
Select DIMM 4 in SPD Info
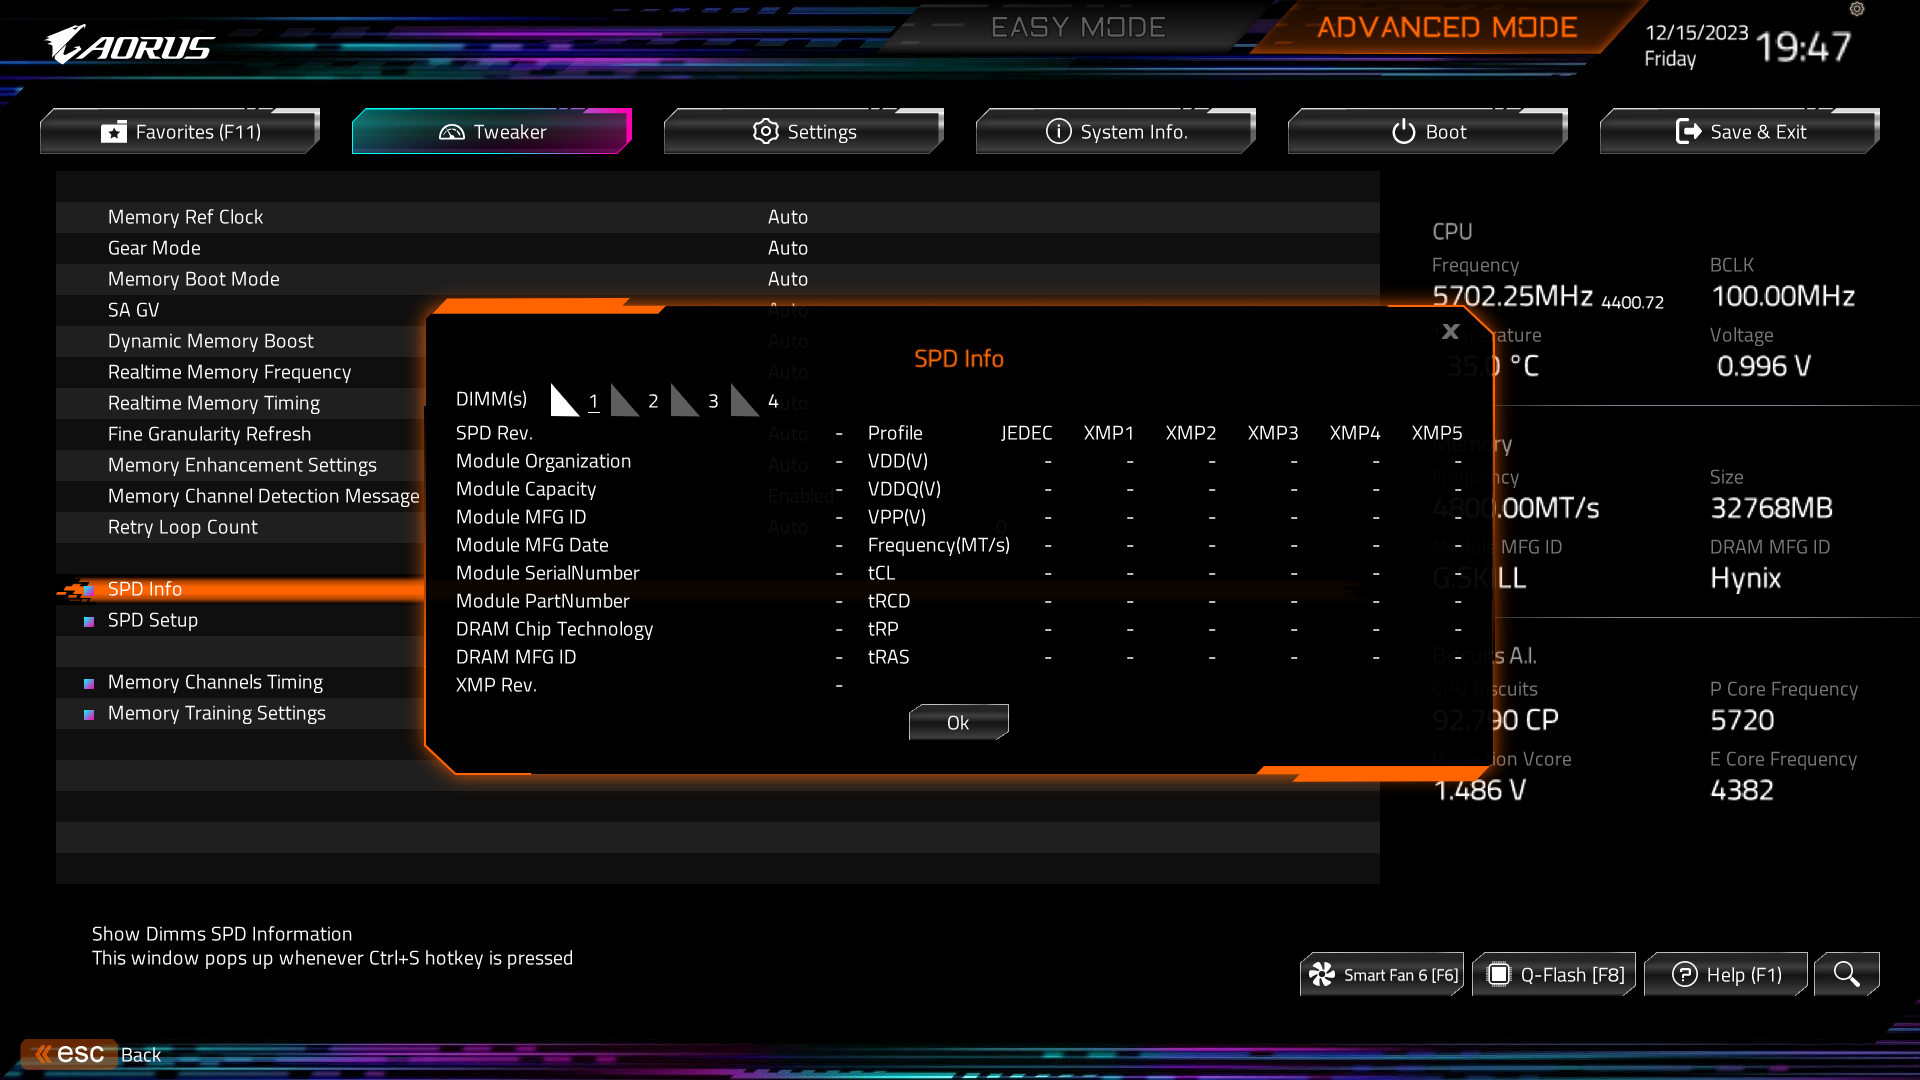point(755,400)
